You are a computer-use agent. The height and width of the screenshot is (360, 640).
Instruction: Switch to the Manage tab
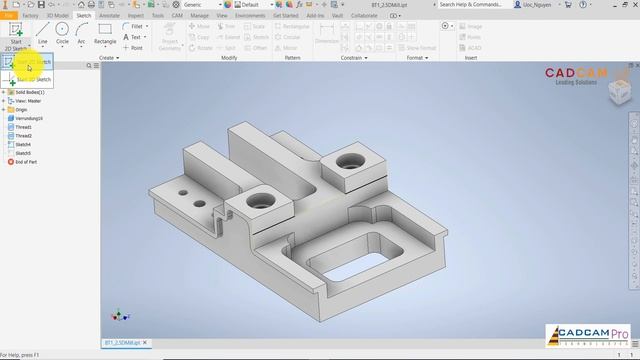[x=199, y=16]
